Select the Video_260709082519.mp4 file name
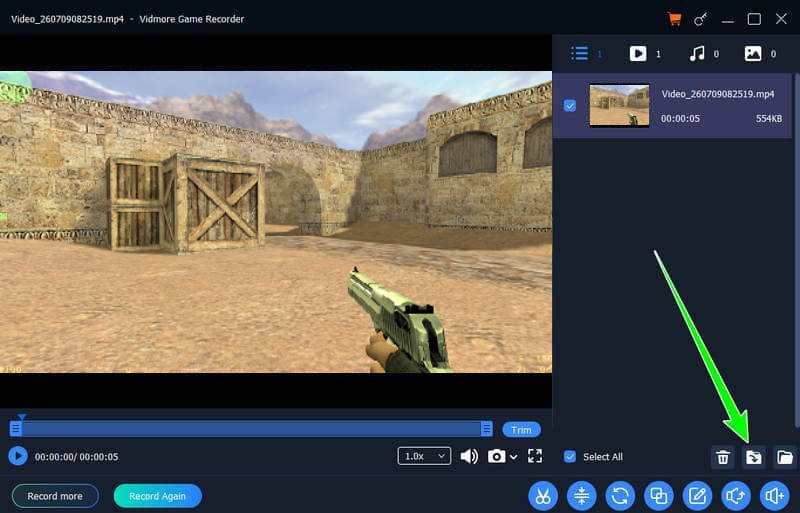 click(x=718, y=94)
